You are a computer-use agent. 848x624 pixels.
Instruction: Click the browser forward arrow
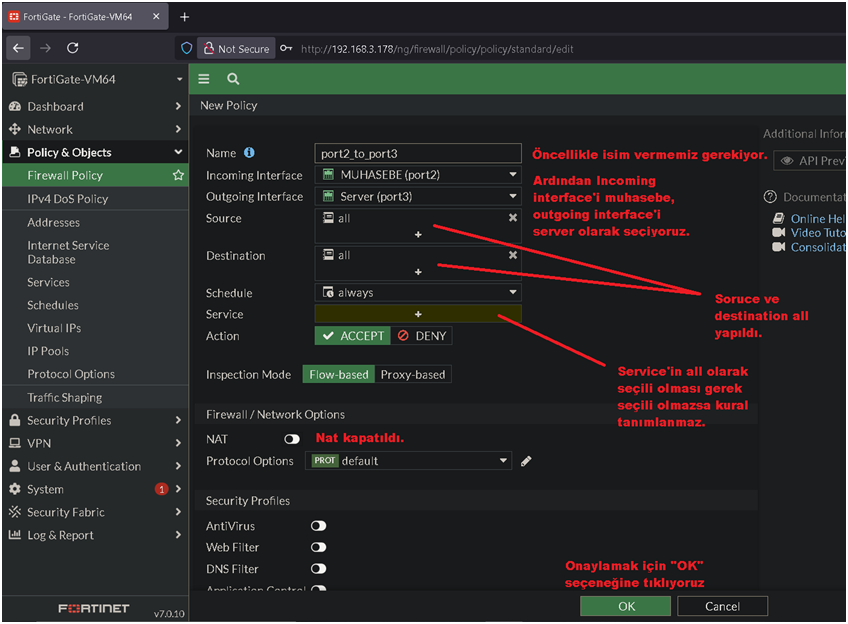[x=45, y=48]
